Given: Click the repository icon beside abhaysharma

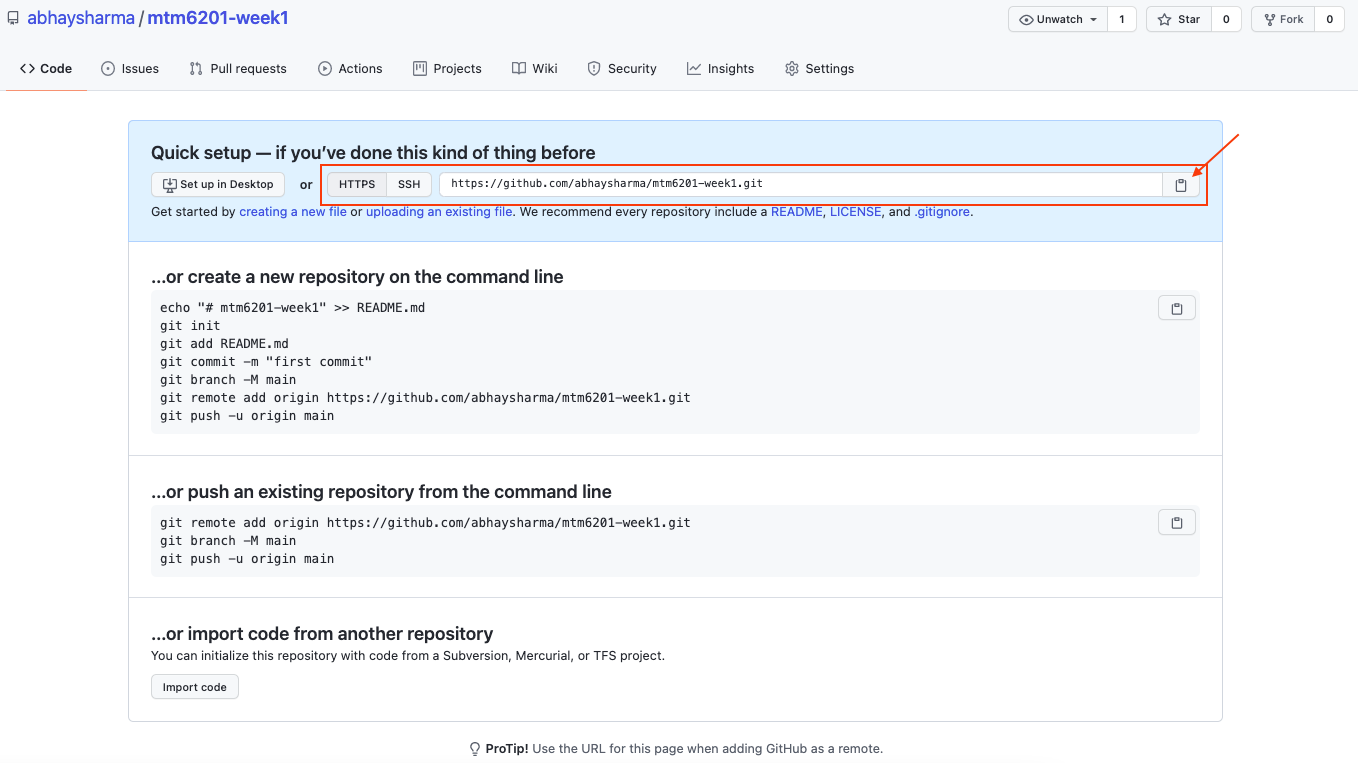Looking at the screenshot, I should tap(13, 18).
